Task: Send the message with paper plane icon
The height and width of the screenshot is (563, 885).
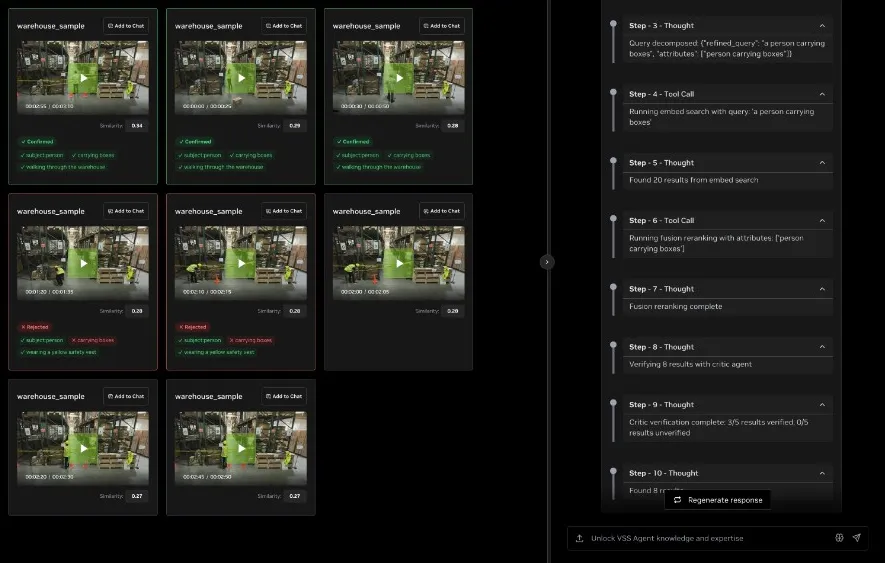Action: [x=856, y=538]
